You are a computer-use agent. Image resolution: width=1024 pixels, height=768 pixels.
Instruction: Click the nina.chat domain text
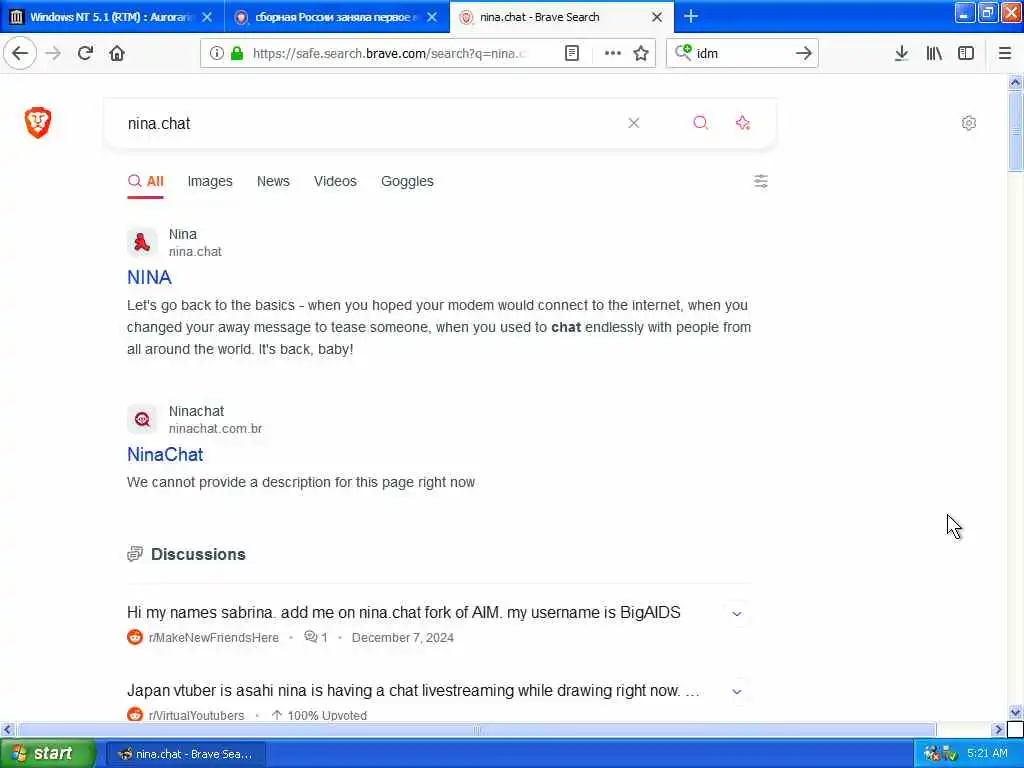195,251
